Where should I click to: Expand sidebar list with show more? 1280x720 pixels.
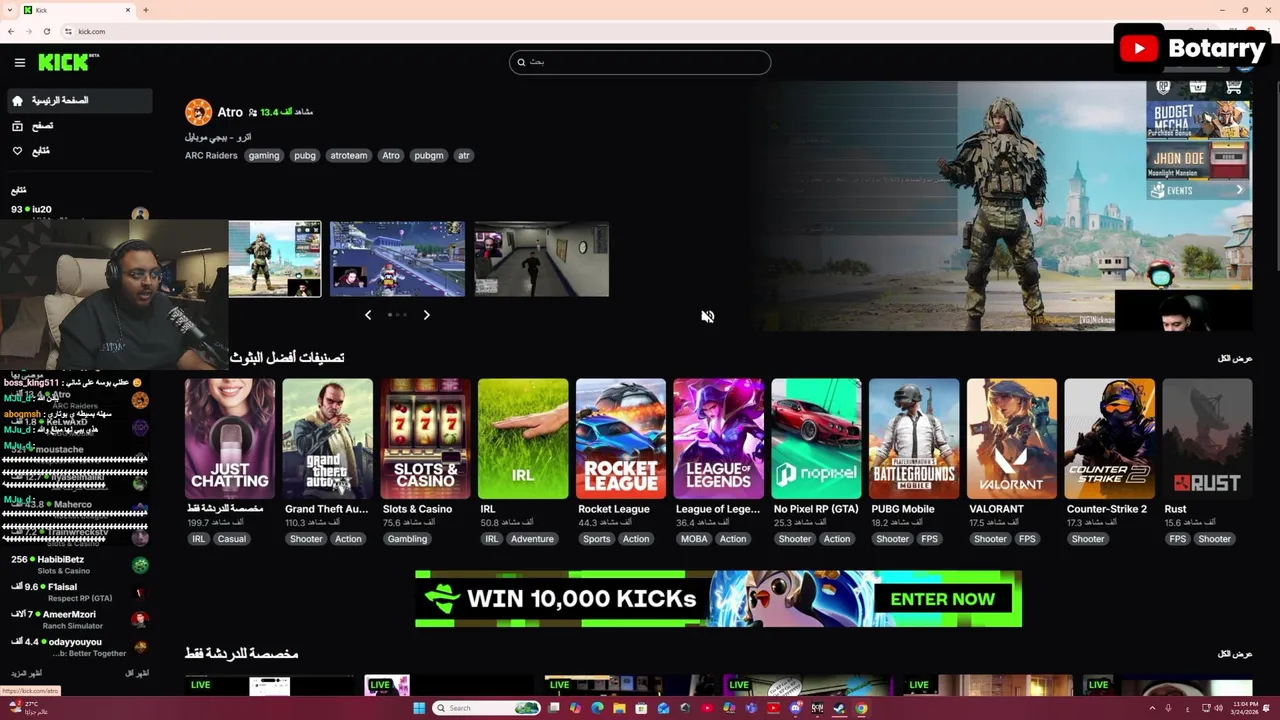(27, 674)
